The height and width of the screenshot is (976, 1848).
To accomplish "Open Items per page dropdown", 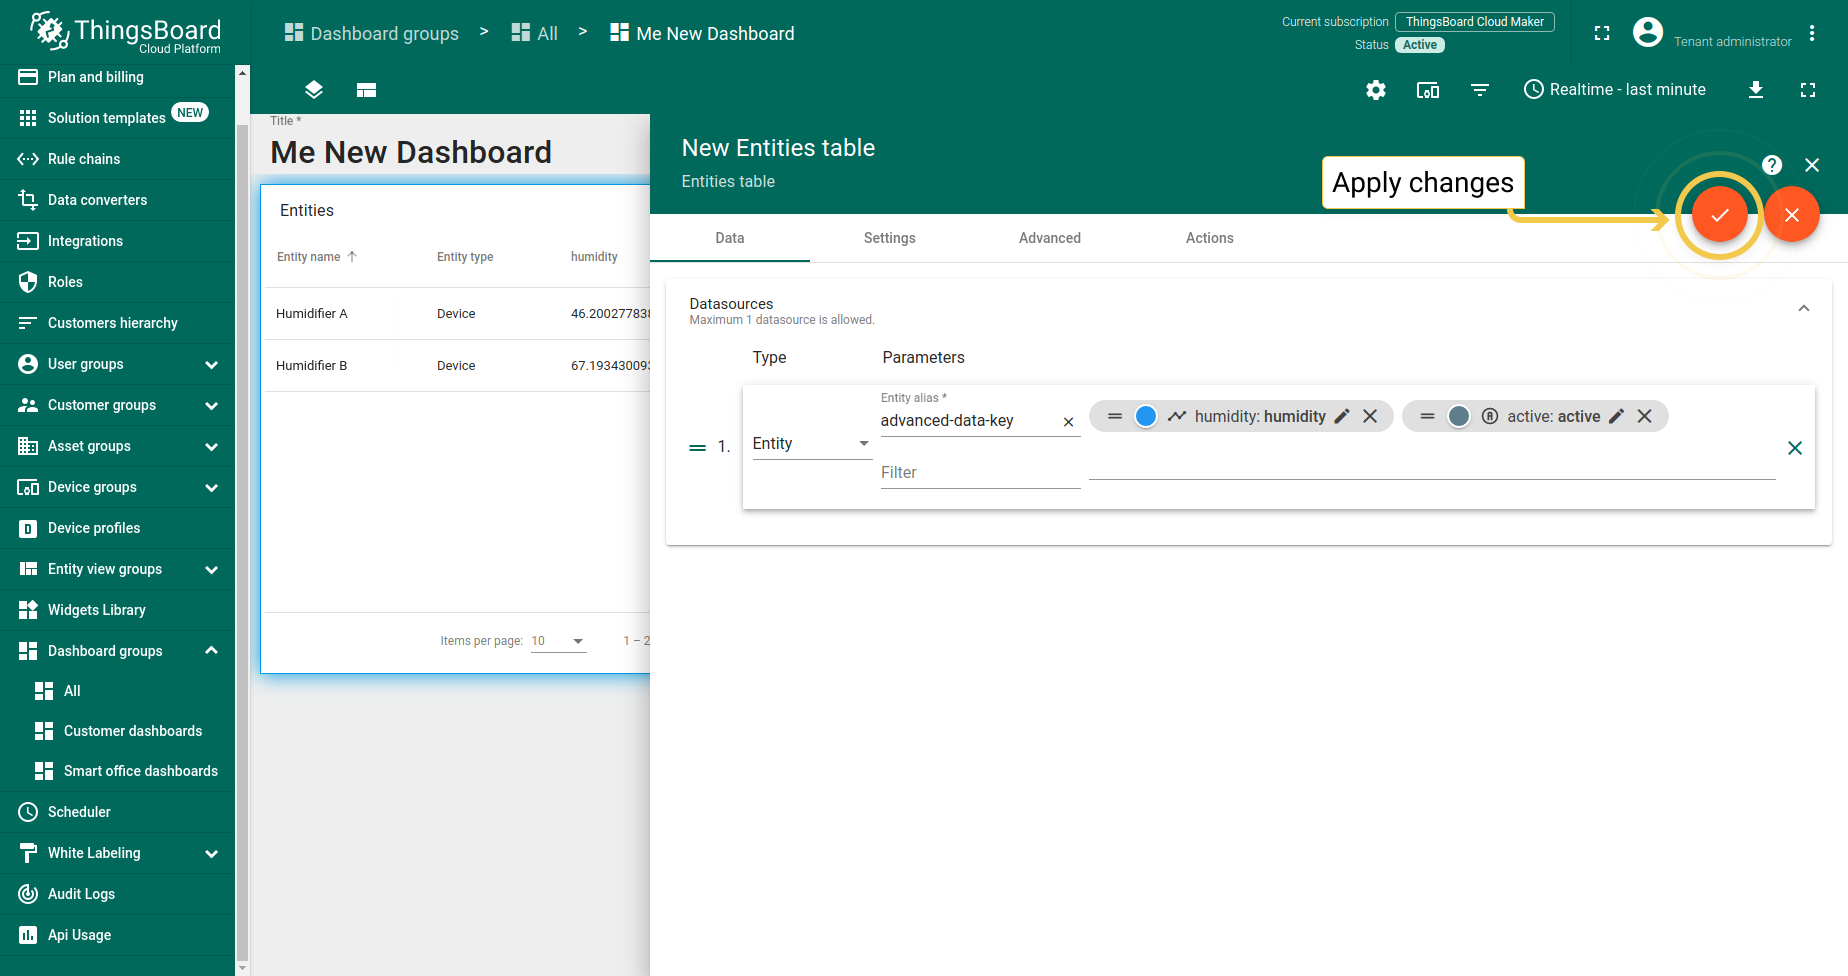I will (x=558, y=641).
